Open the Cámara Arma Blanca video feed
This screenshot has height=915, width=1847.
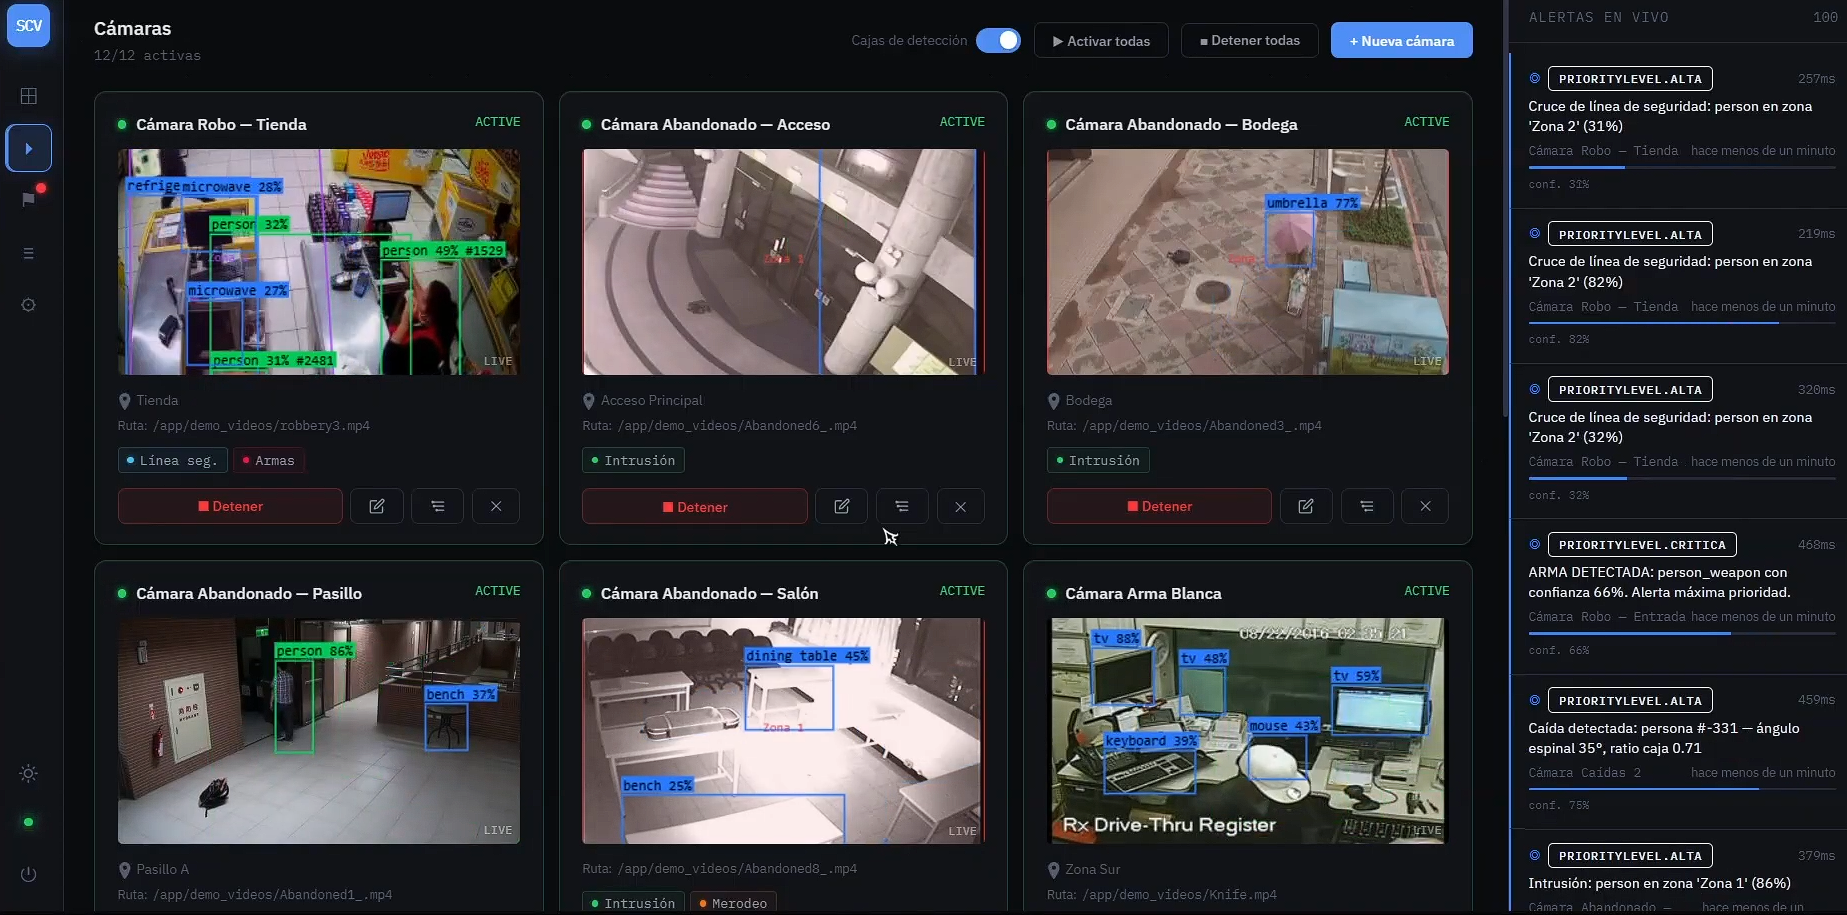[x=1248, y=731]
